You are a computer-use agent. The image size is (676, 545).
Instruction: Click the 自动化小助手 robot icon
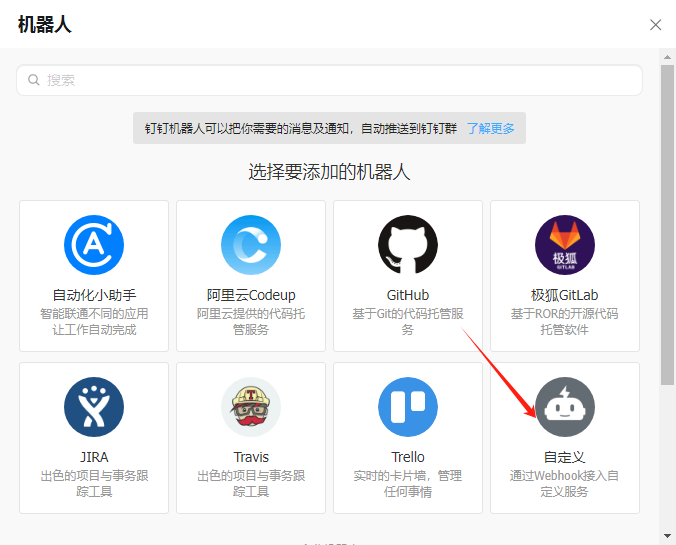[x=94, y=245]
